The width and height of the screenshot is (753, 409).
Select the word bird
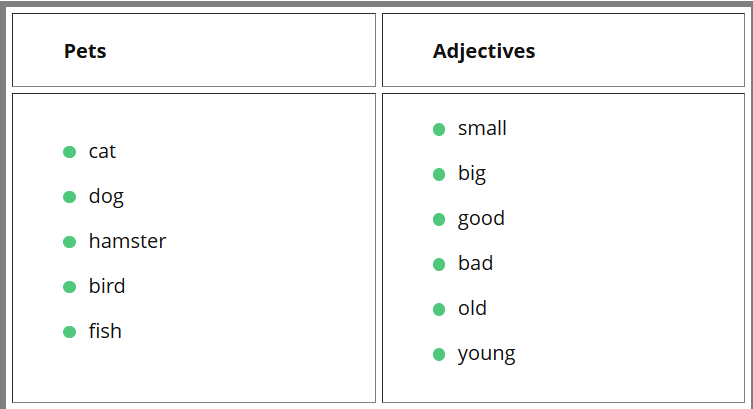click(x=107, y=286)
